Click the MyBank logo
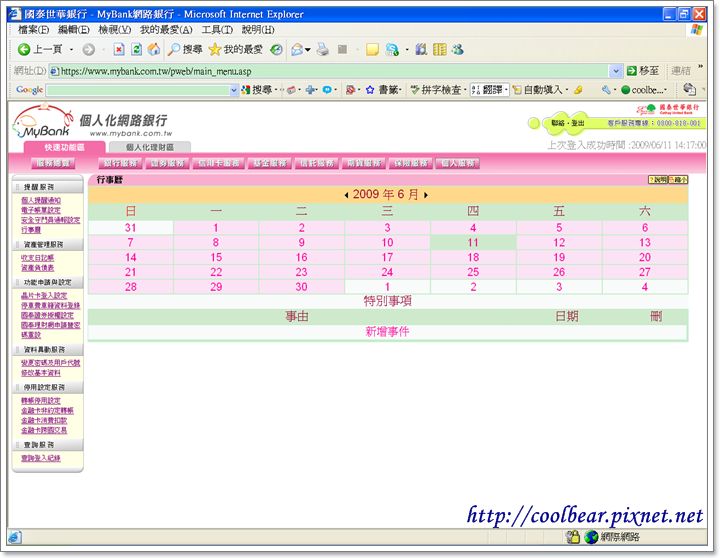This screenshot has width=720, height=558. 44,121
